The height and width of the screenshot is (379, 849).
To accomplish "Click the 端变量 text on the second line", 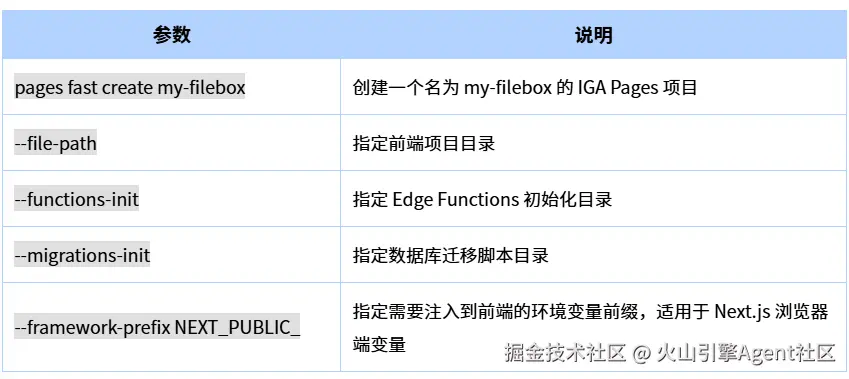I will coord(379,344).
